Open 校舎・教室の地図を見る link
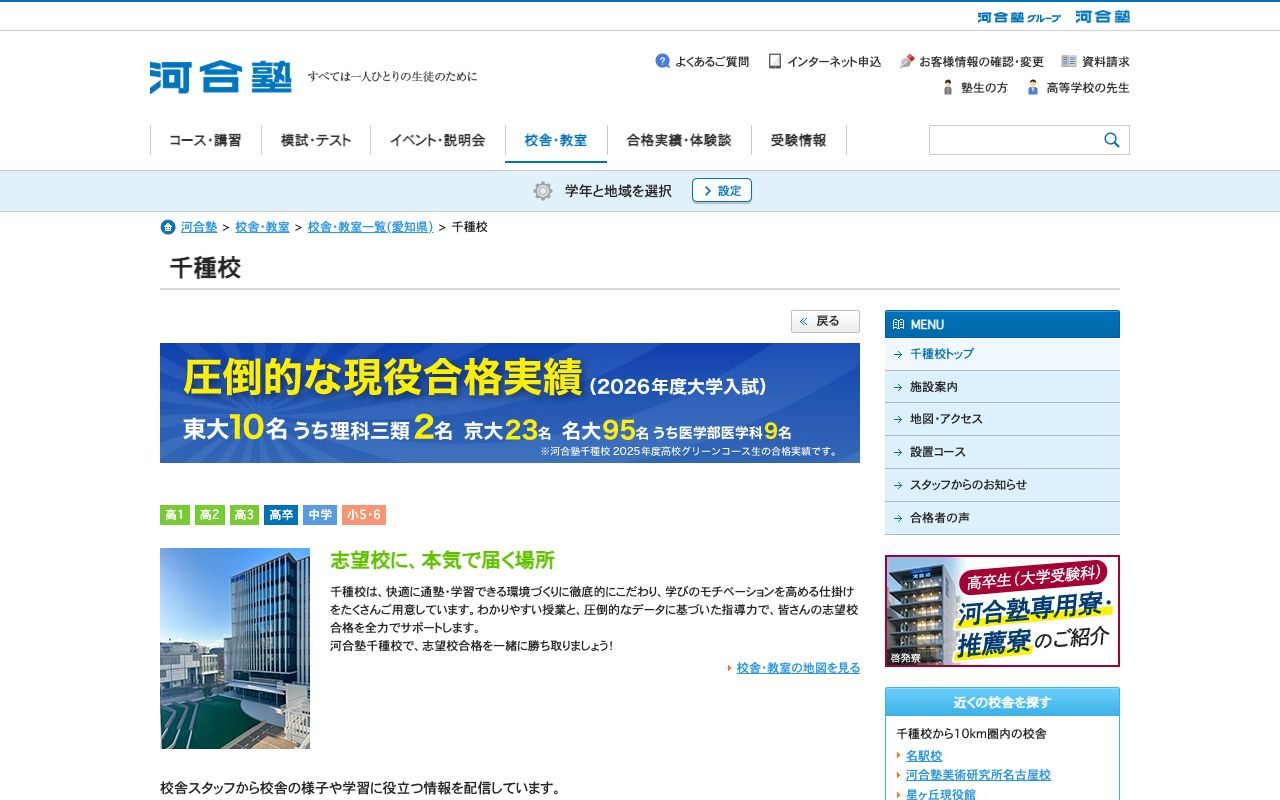Screen dimensions: 1280x800 click(x=798, y=668)
